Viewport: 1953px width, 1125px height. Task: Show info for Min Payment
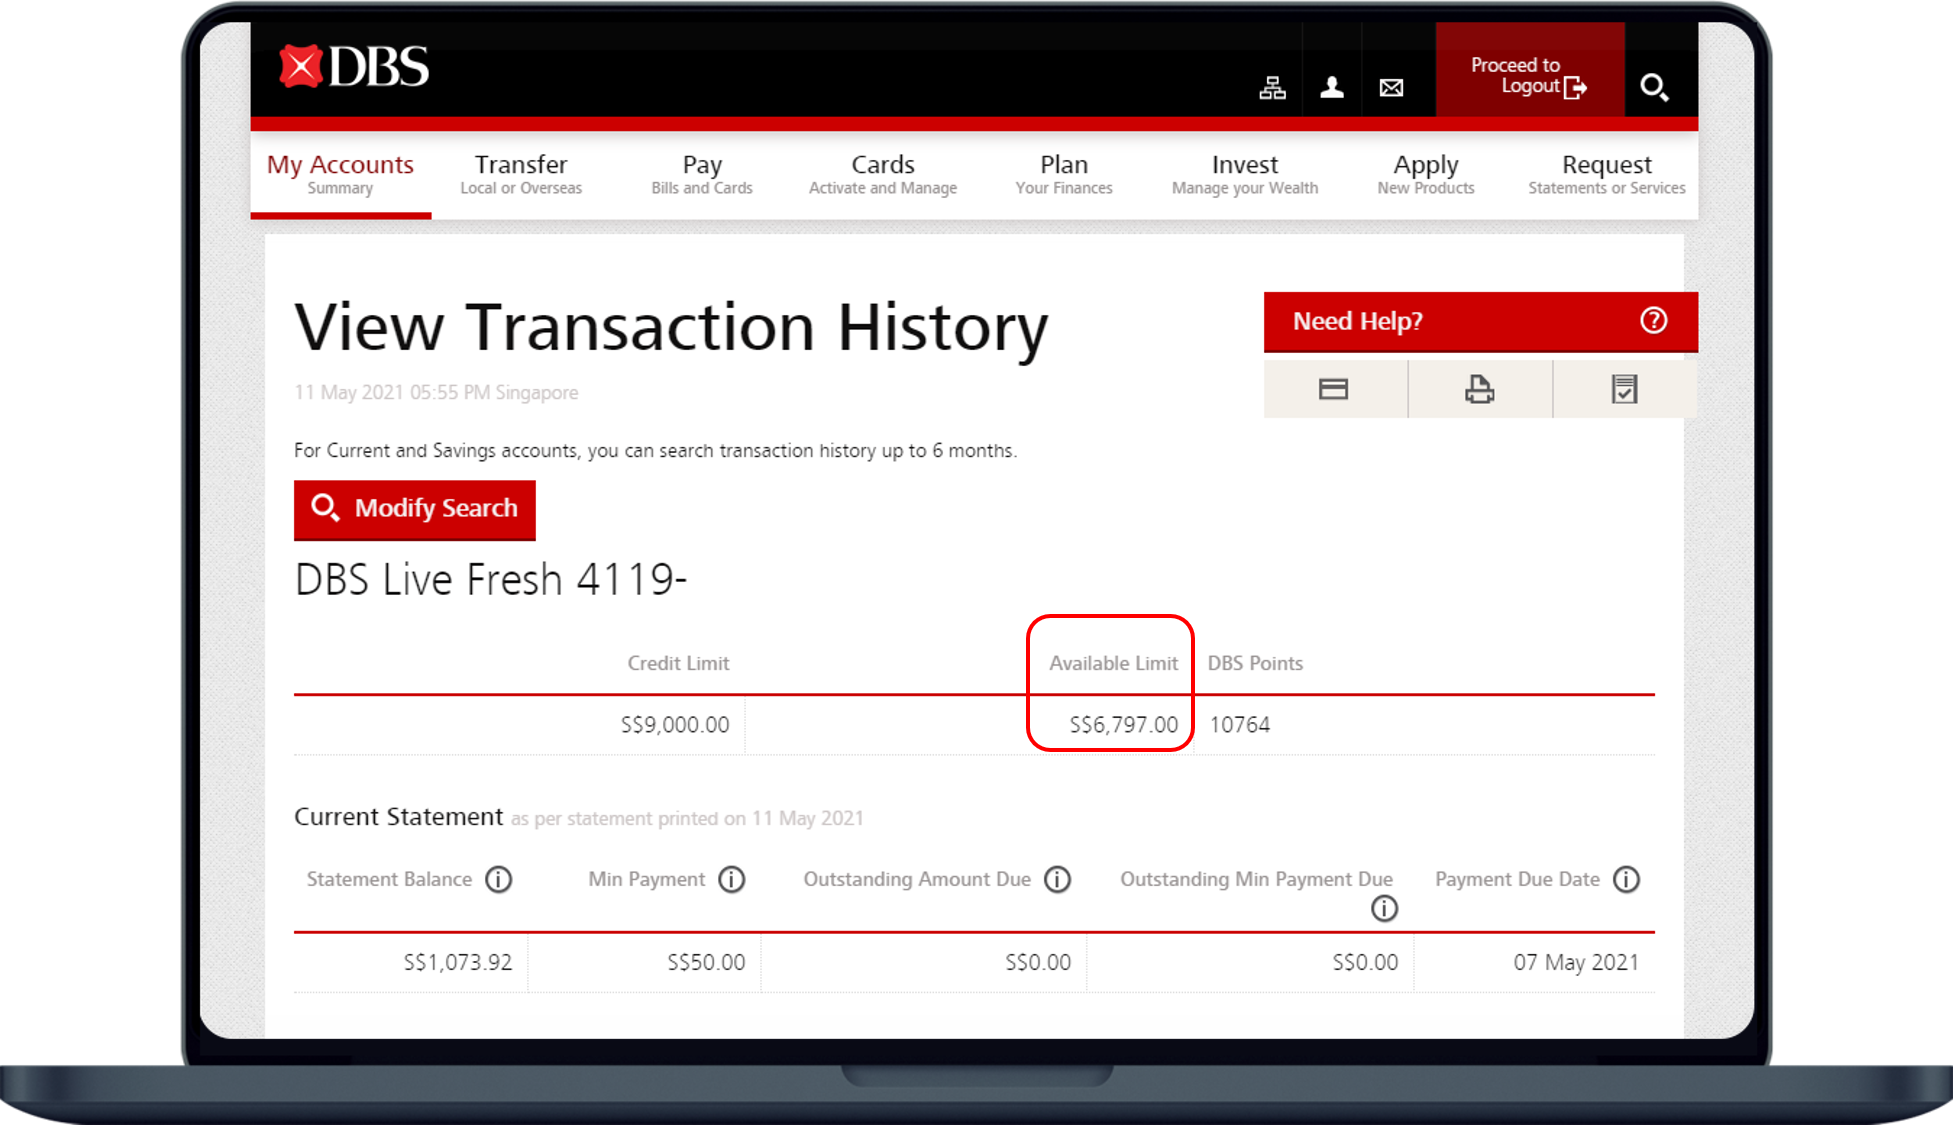pyautogui.click(x=732, y=879)
